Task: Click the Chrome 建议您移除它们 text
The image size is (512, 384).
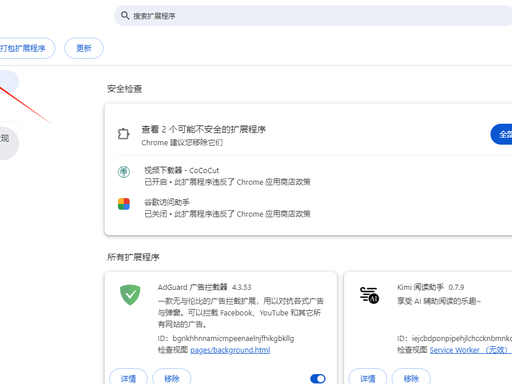Action: pyautogui.click(x=182, y=143)
